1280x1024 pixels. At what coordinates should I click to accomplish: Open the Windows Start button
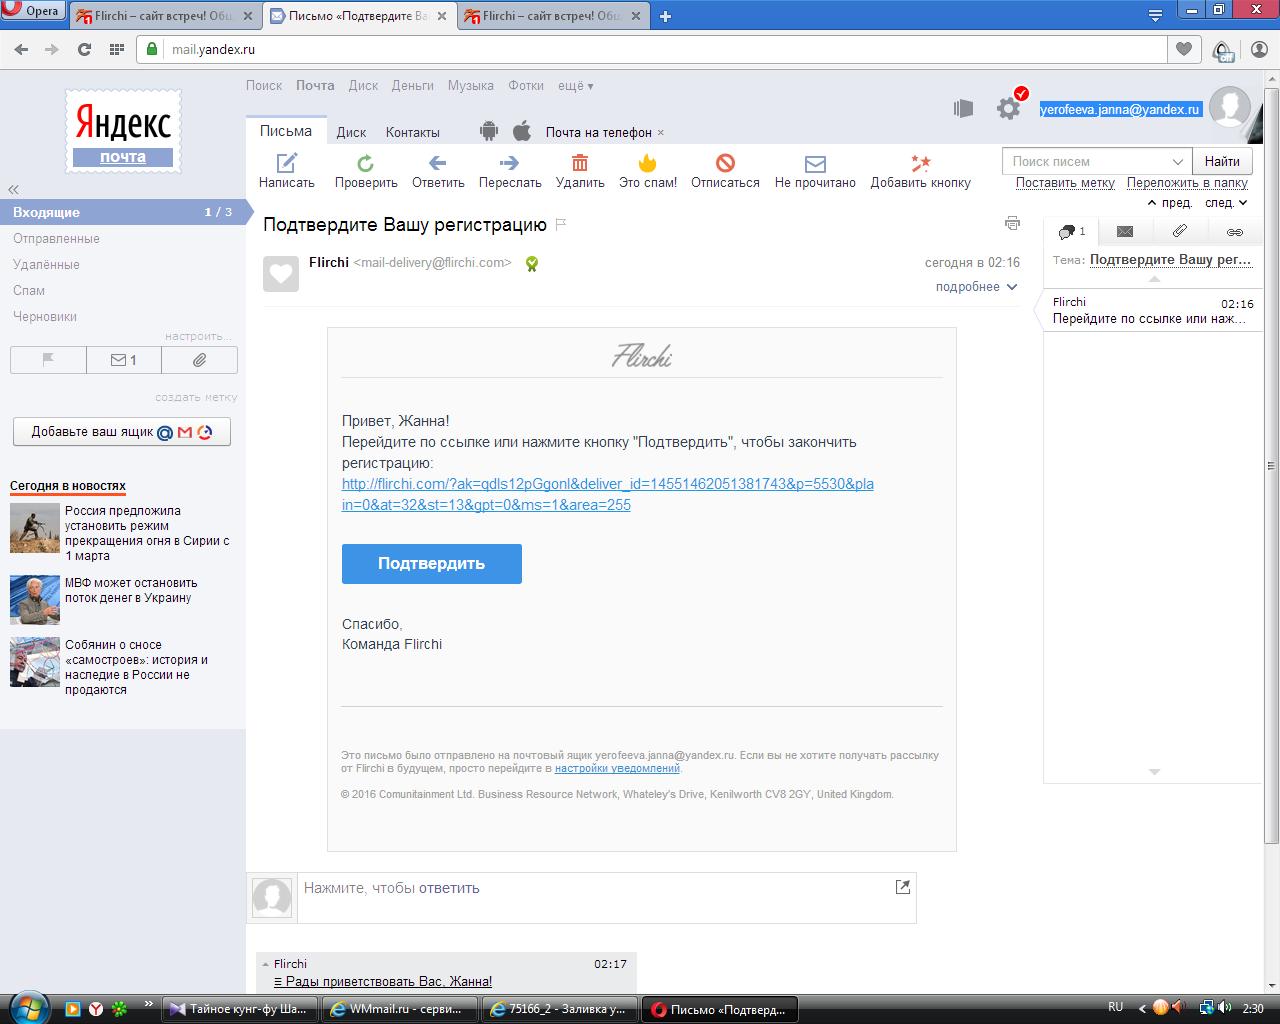point(27,1007)
